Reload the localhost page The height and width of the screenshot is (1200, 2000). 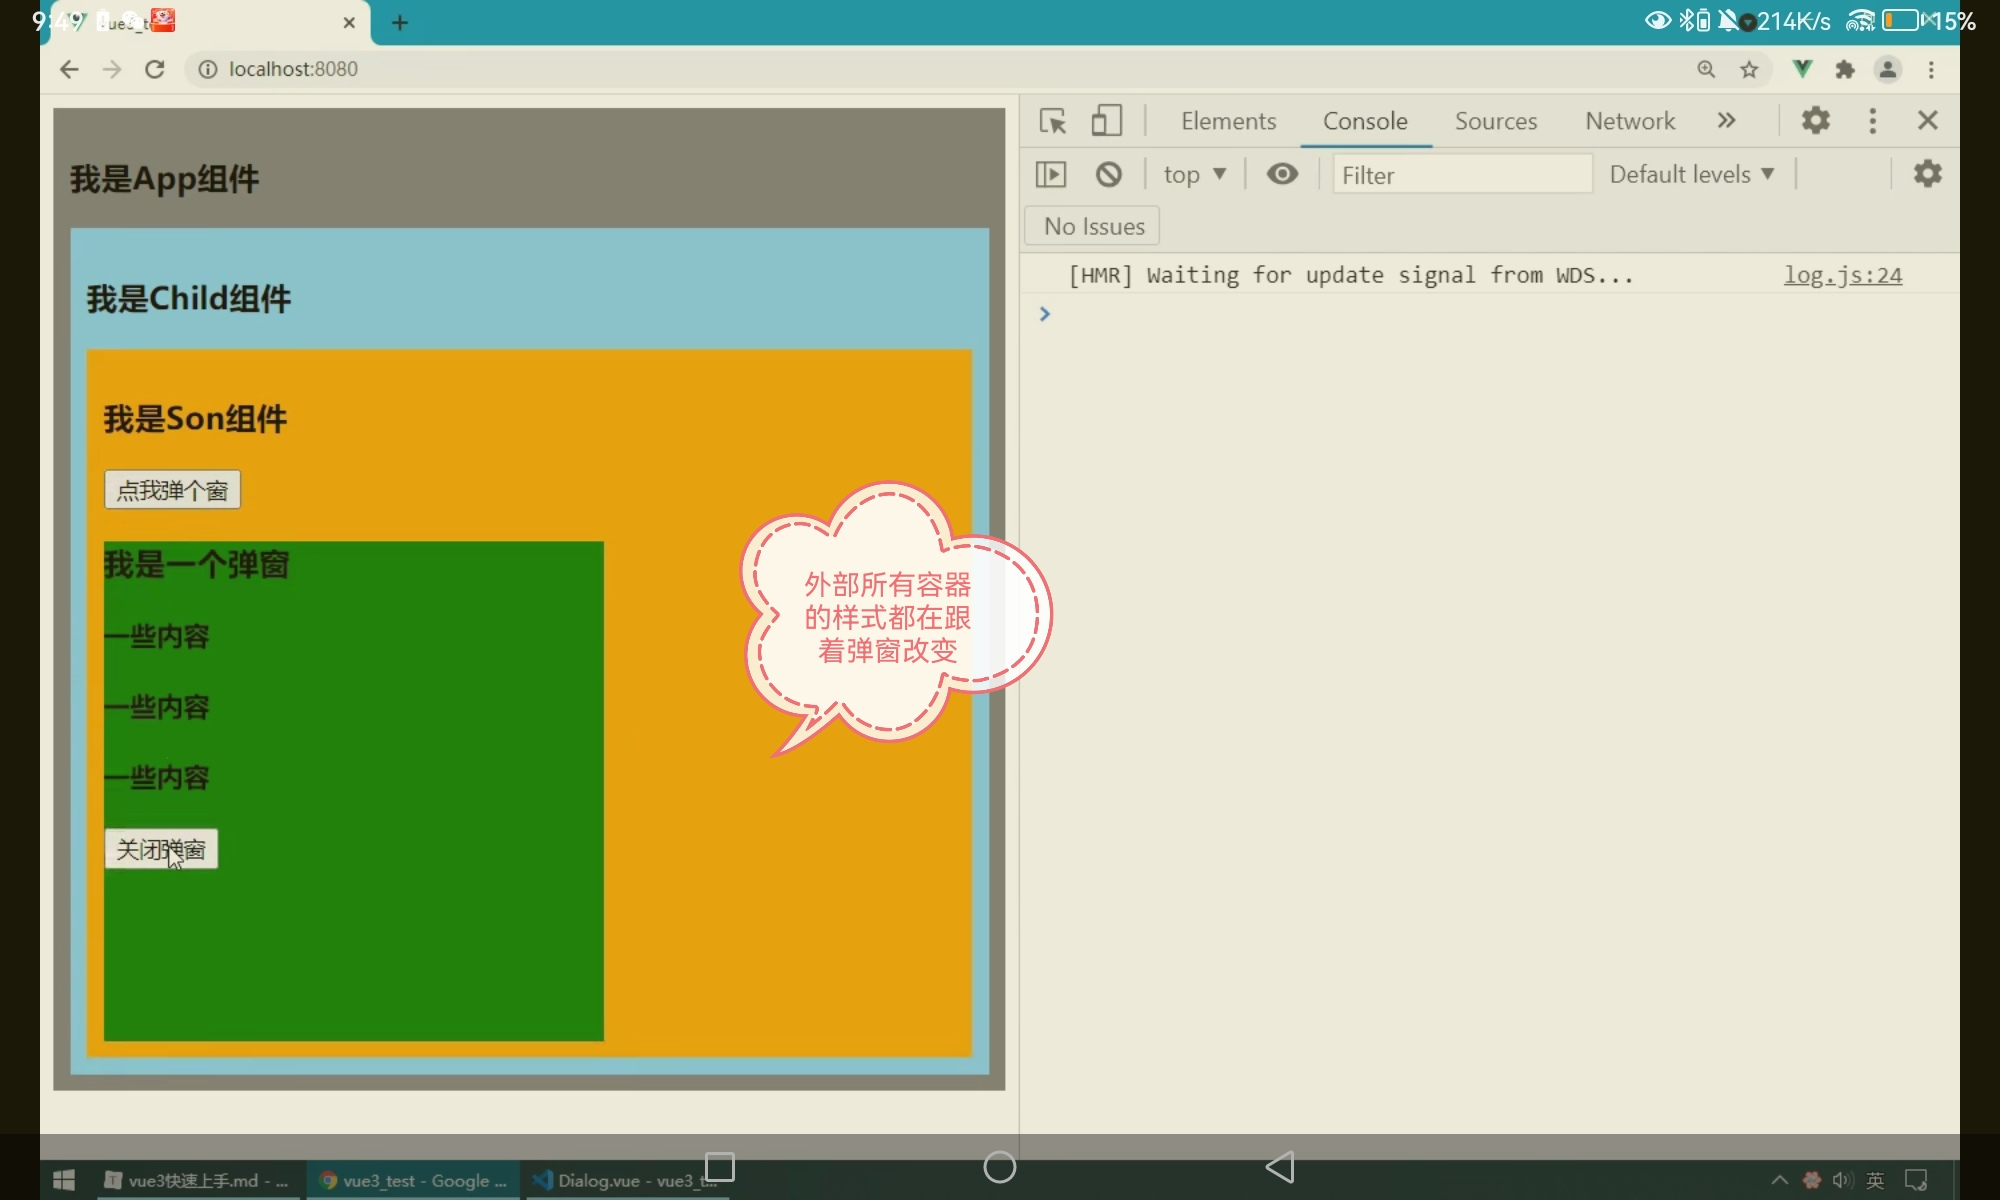point(155,69)
